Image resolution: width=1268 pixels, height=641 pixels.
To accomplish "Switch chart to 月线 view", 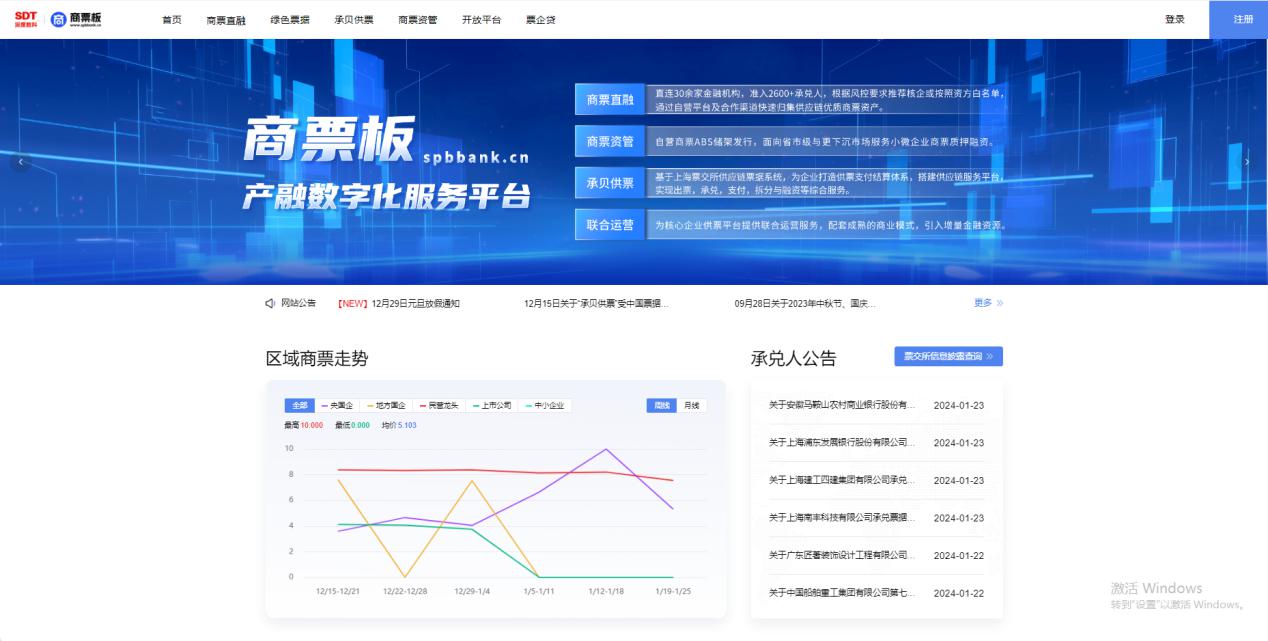I will click(x=691, y=406).
